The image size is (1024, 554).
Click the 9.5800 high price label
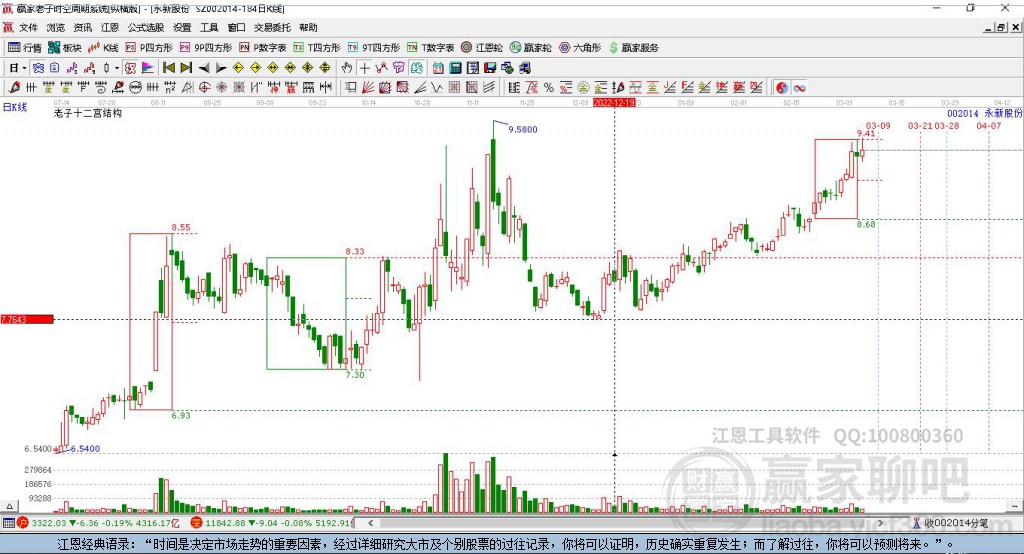tap(523, 129)
